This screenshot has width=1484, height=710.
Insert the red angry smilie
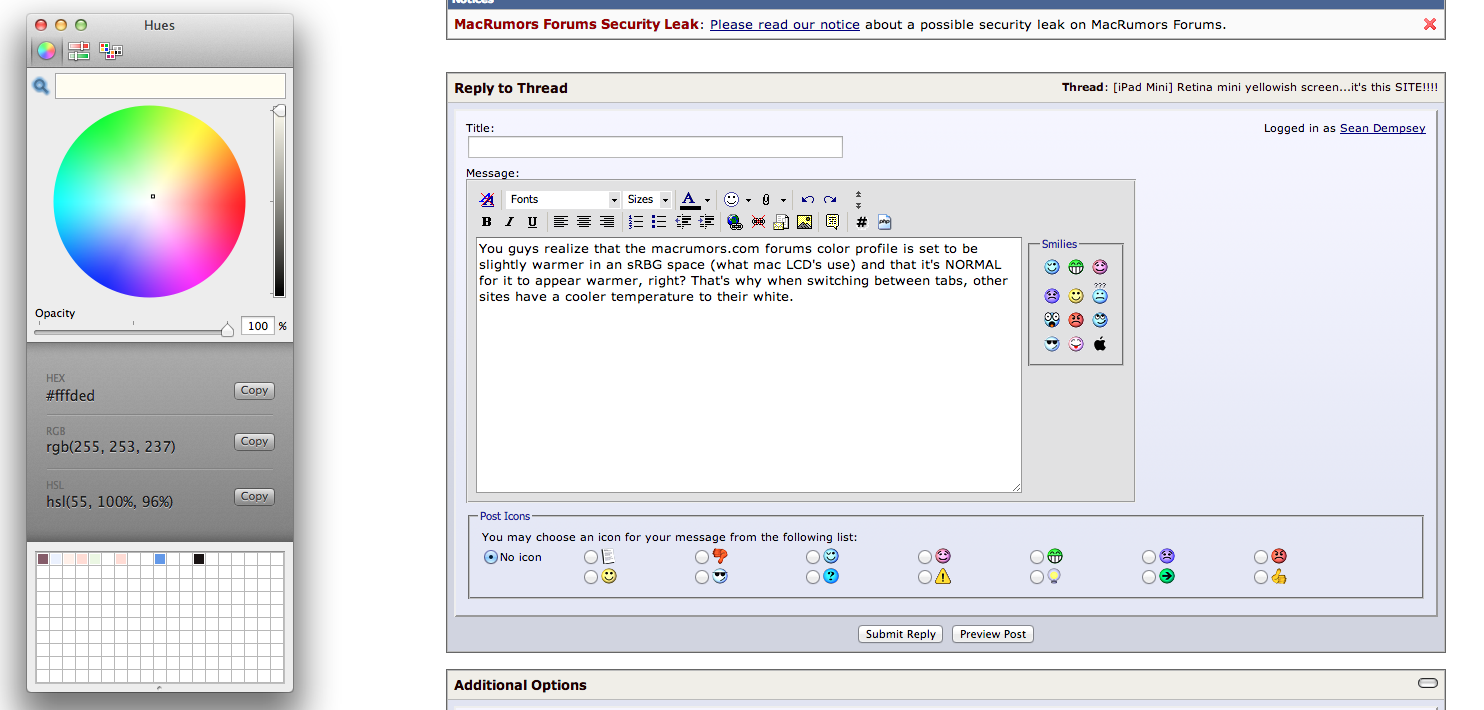pos(1076,320)
